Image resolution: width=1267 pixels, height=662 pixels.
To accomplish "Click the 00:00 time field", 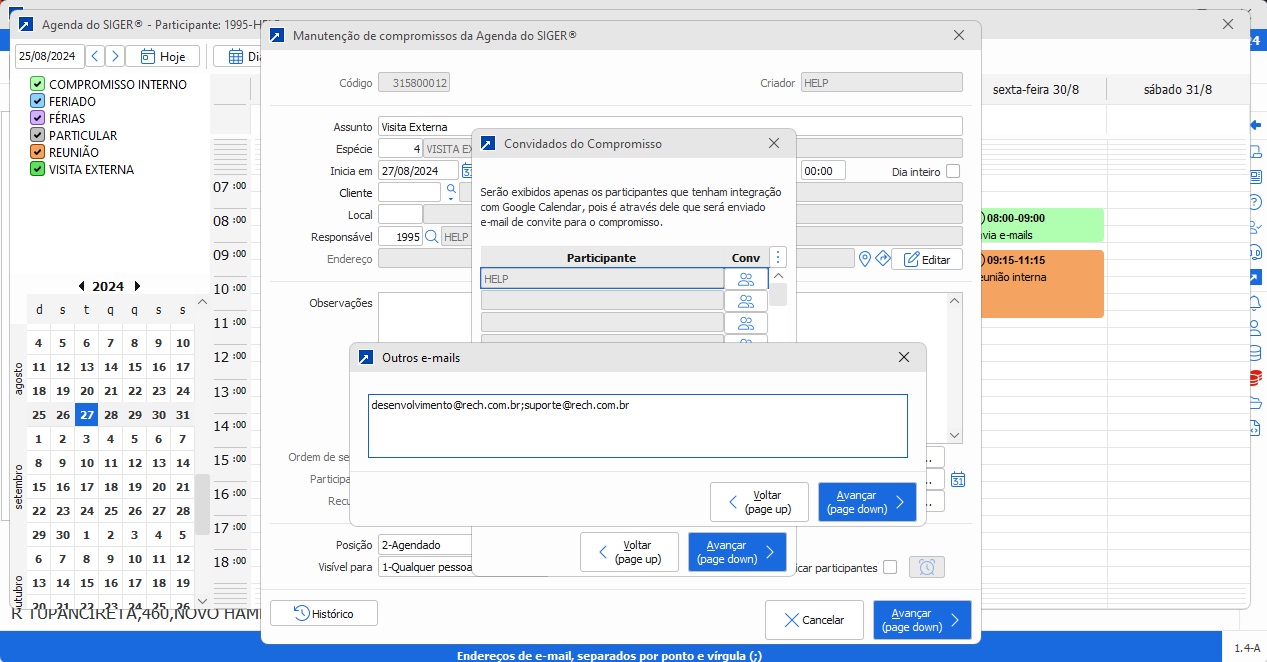I will point(823,171).
